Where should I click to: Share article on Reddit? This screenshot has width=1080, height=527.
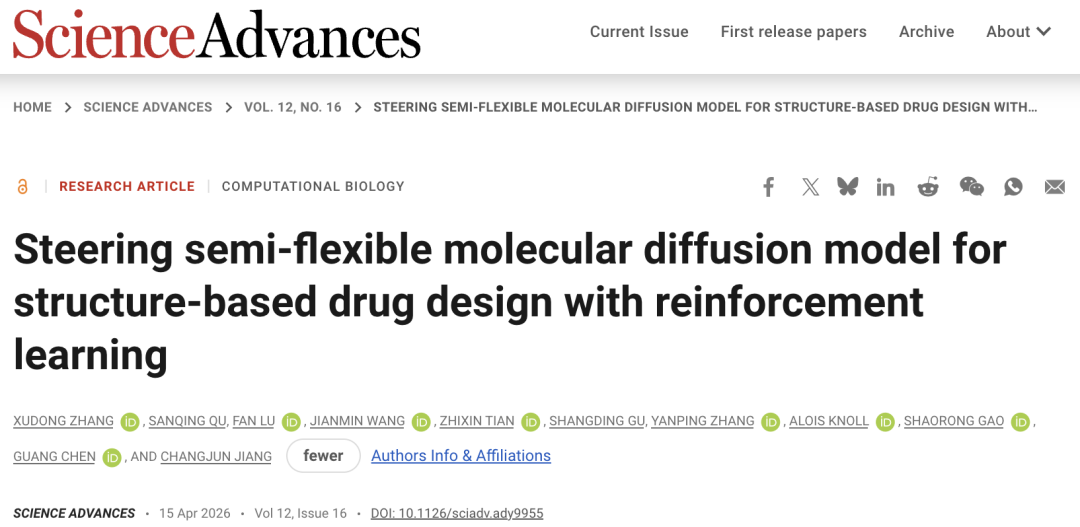click(928, 187)
